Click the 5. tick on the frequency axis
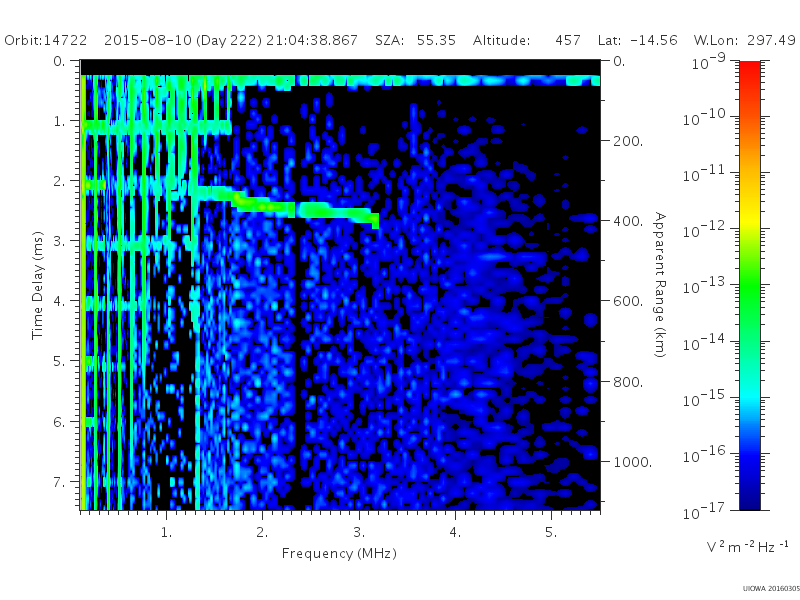This screenshot has width=800, height=600. click(x=551, y=533)
